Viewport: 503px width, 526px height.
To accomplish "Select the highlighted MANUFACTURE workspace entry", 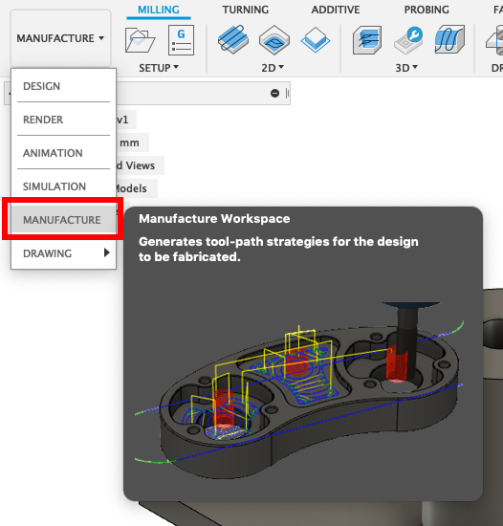I will [x=63, y=220].
